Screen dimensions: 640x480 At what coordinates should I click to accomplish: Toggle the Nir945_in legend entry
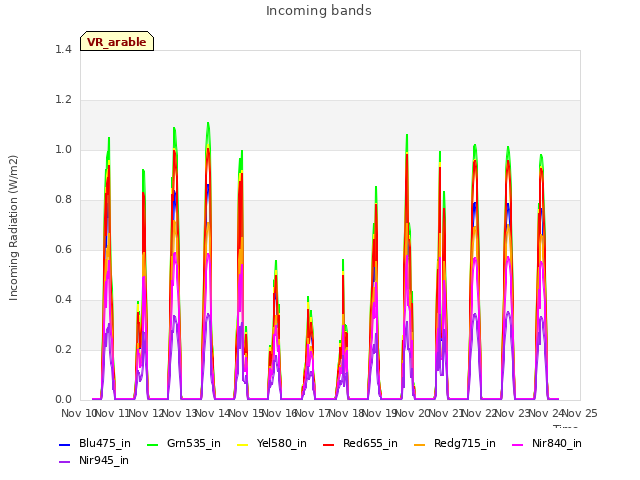94,460
